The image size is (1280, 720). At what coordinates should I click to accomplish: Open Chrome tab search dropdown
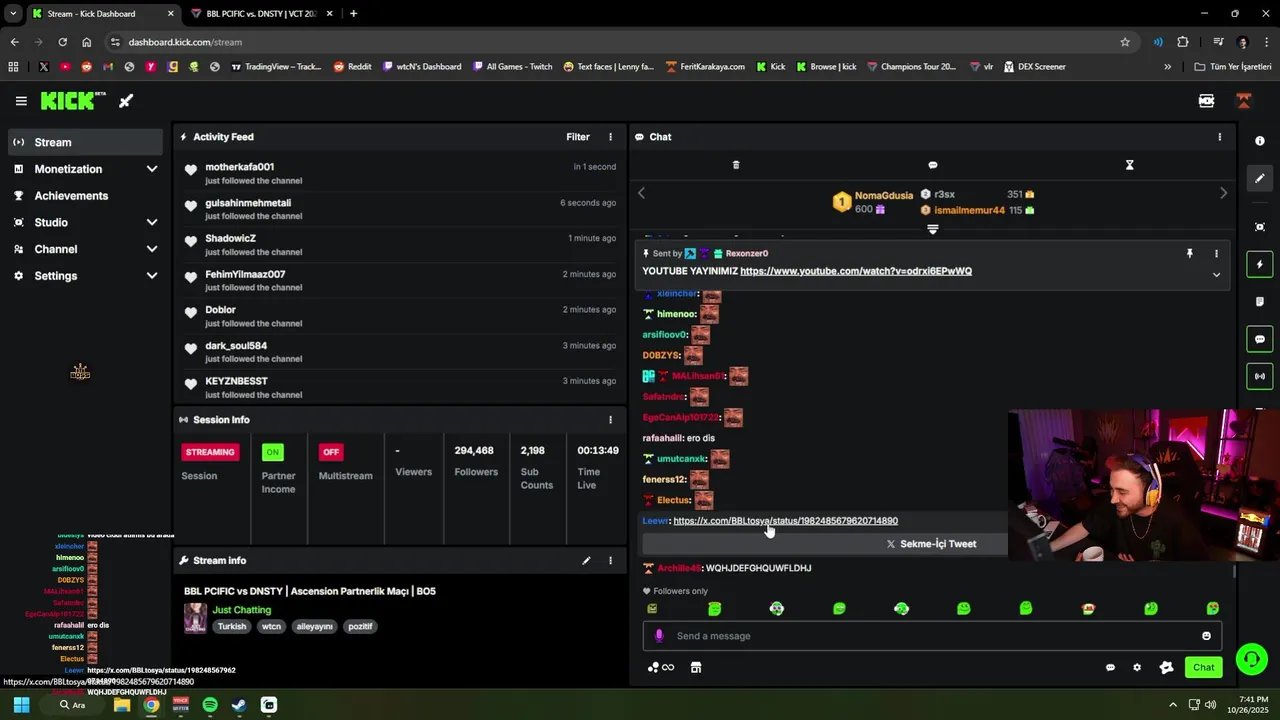pos(13,13)
